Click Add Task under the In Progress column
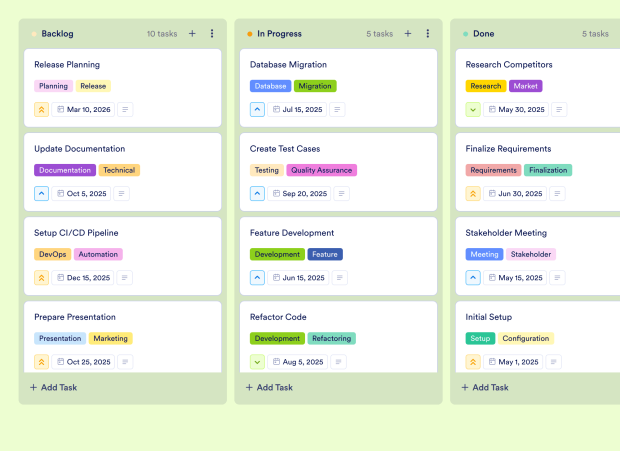 coord(270,387)
